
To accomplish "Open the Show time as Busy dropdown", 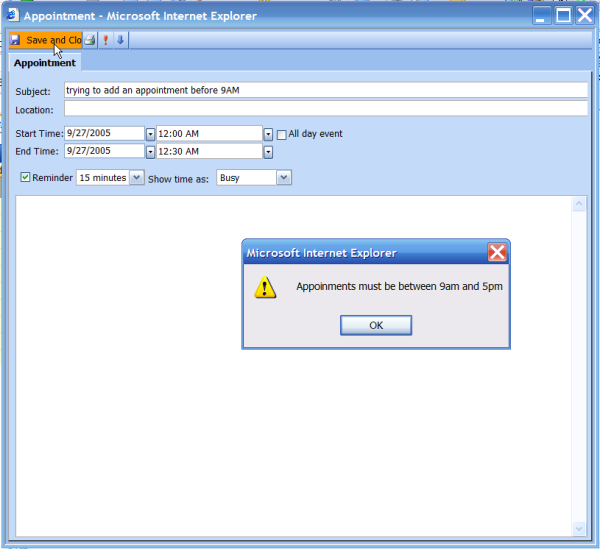I will pyautogui.click(x=283, y=177).
